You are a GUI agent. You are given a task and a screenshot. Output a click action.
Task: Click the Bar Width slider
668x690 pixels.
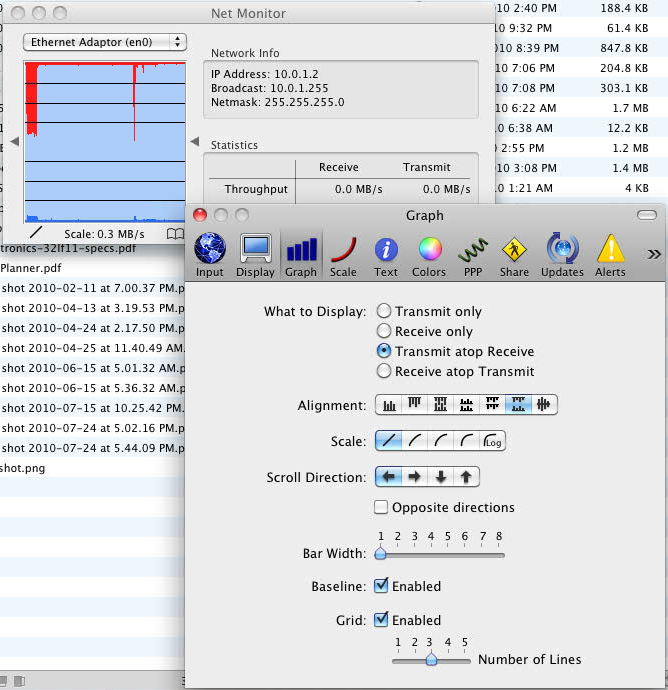[440, 554]
